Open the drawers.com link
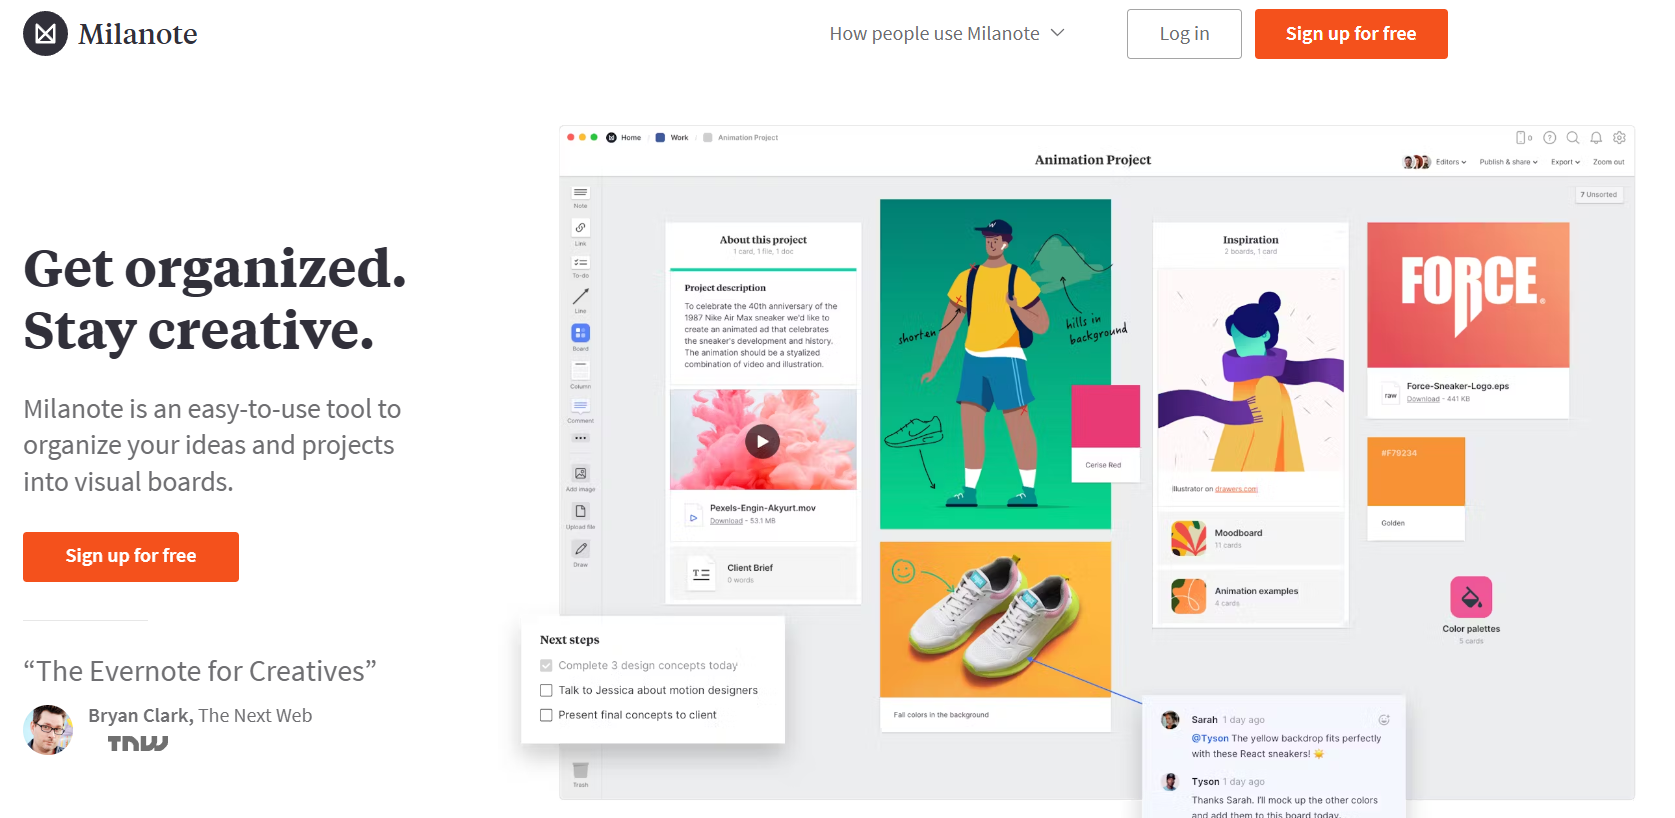Image resolution: width=1675 pixels, height=818 pixels. (x=1236, y=489)
